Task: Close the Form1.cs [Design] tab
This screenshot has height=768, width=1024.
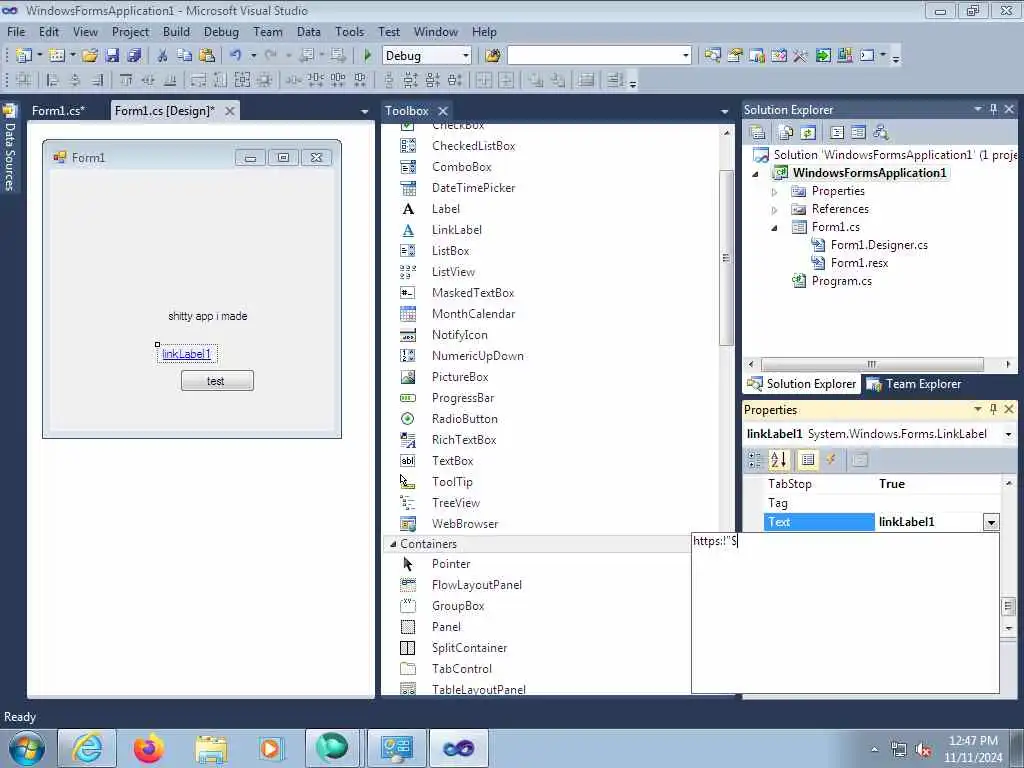Action: [x=230, y=111]
